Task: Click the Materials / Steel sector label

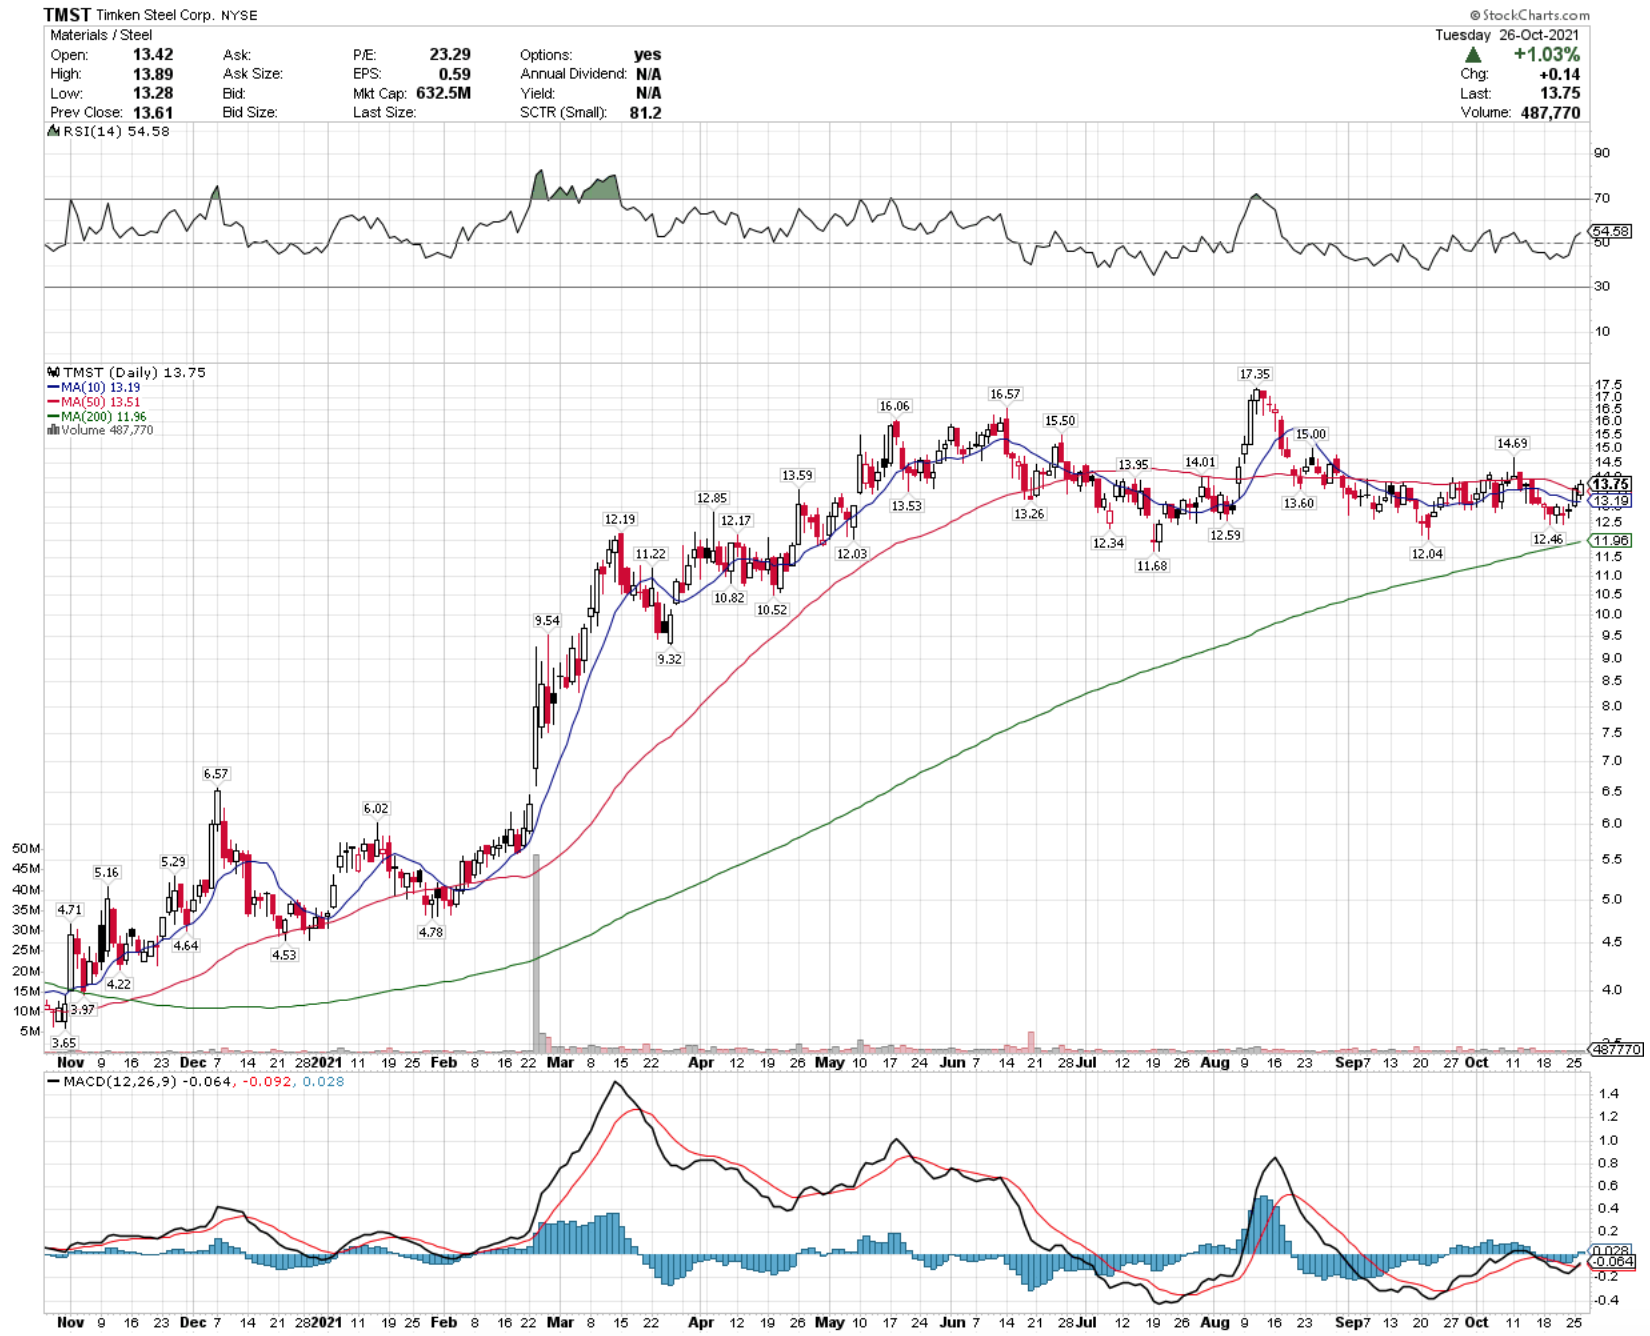Action: point(101,35)
